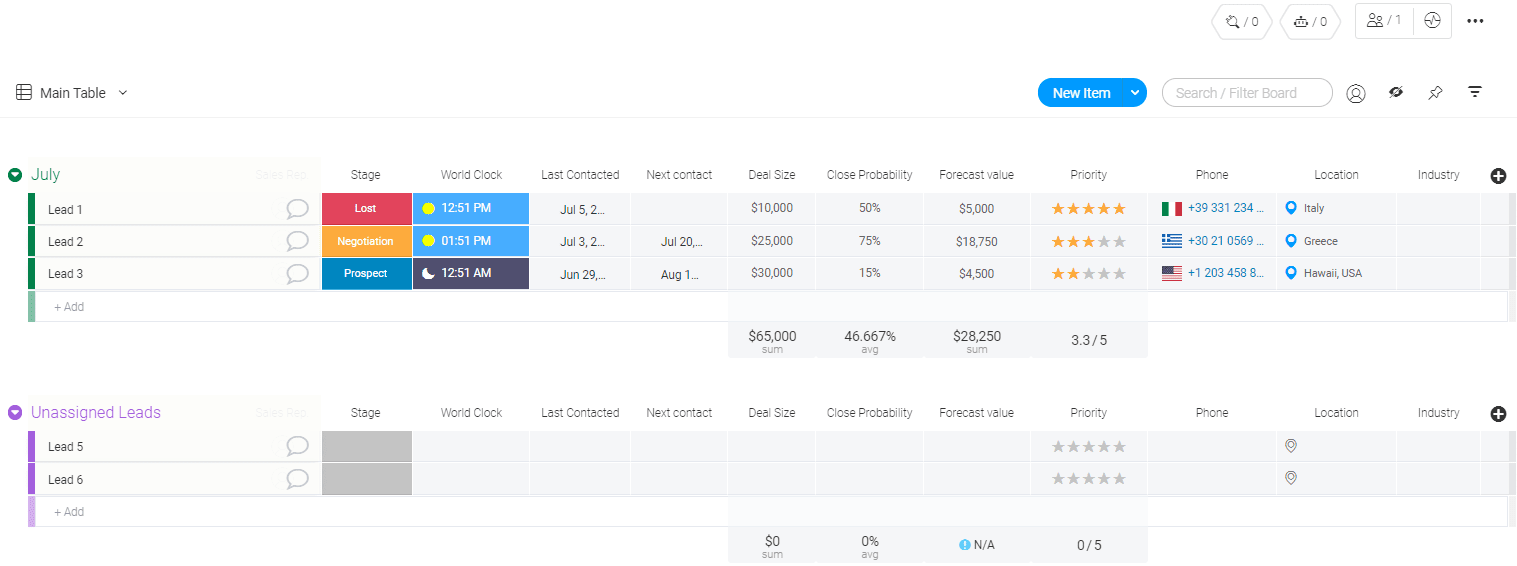The height and width of the screenshot is (566, 1517).
Task: Open Lead 2 Negotiation stage dropdown
Action: click(x=366, y=241)
